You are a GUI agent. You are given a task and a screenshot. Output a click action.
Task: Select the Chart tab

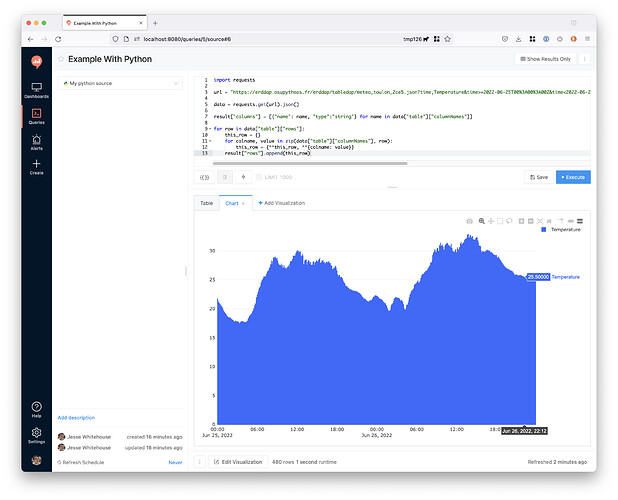(x=232, y=203)
